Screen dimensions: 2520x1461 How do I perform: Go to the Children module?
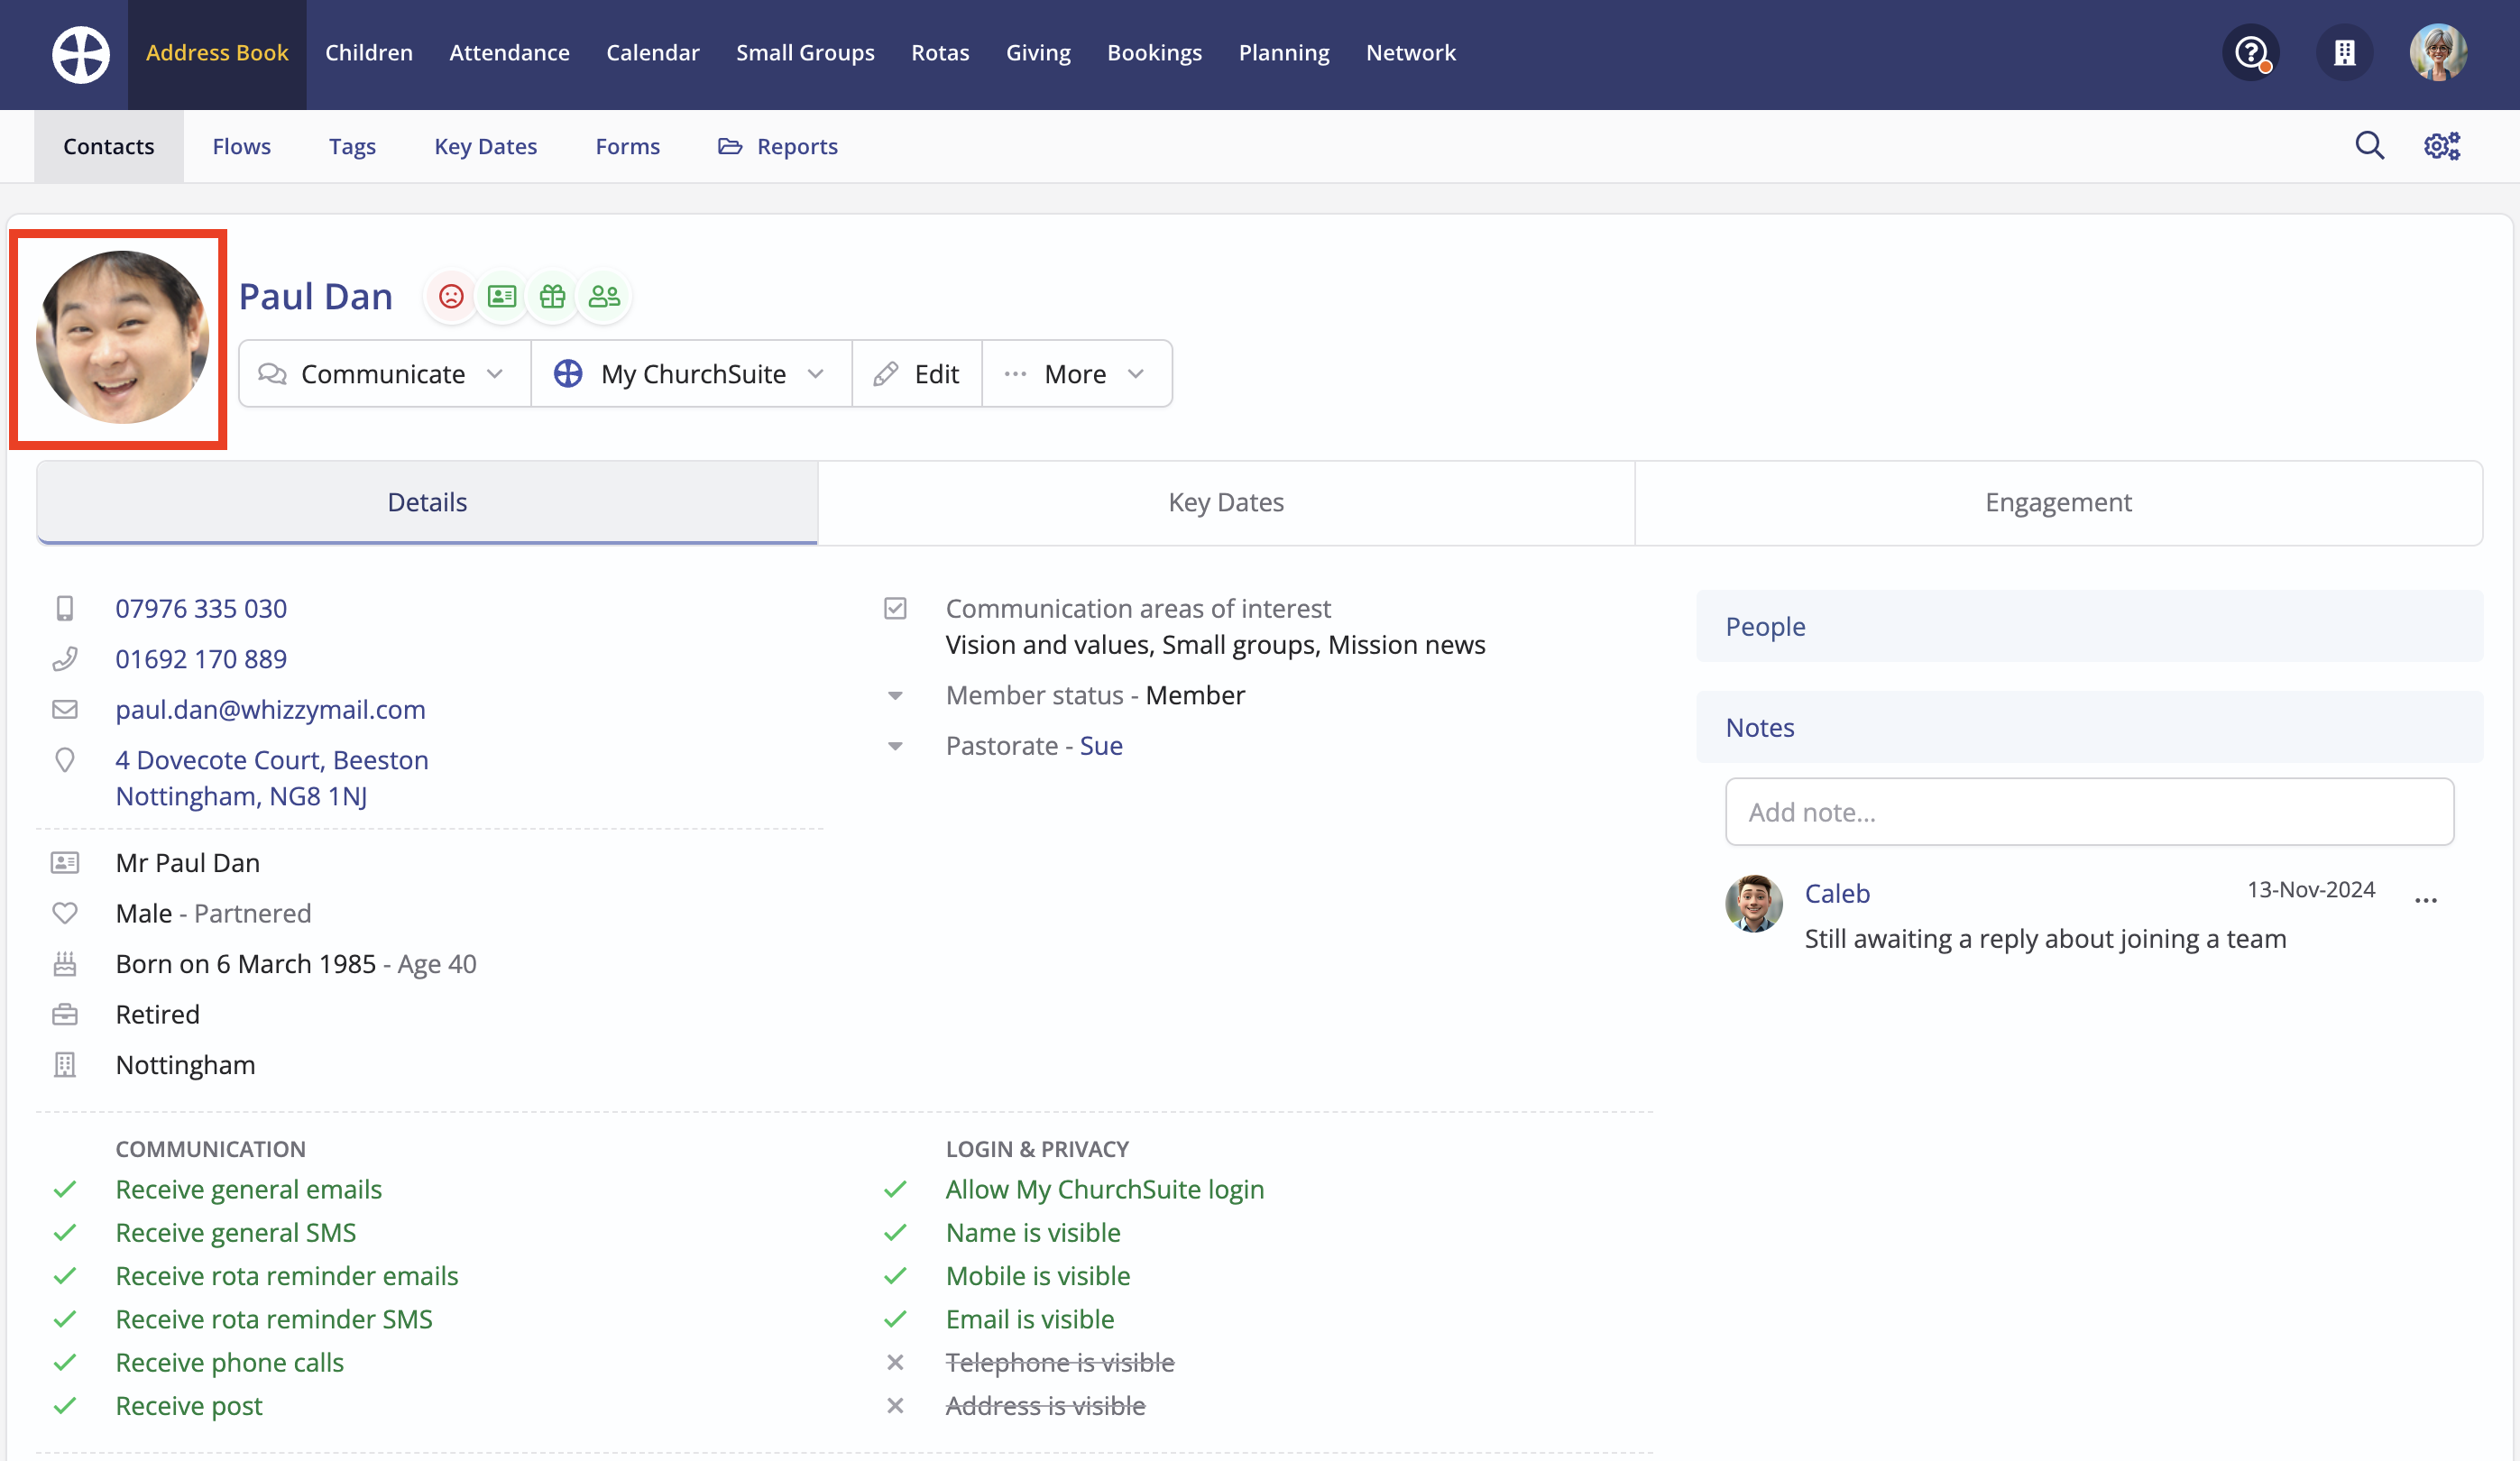(x=369, y=53)
